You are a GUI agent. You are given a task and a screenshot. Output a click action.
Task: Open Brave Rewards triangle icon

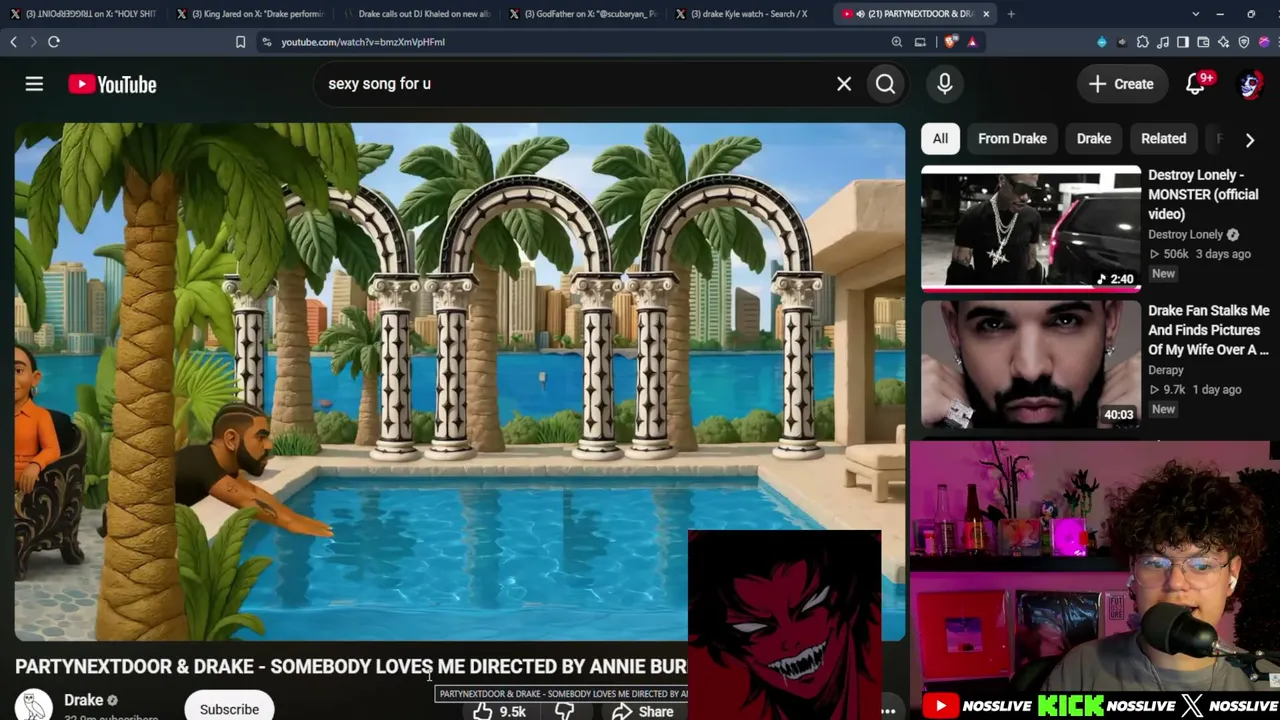click(x=972, y=42)
